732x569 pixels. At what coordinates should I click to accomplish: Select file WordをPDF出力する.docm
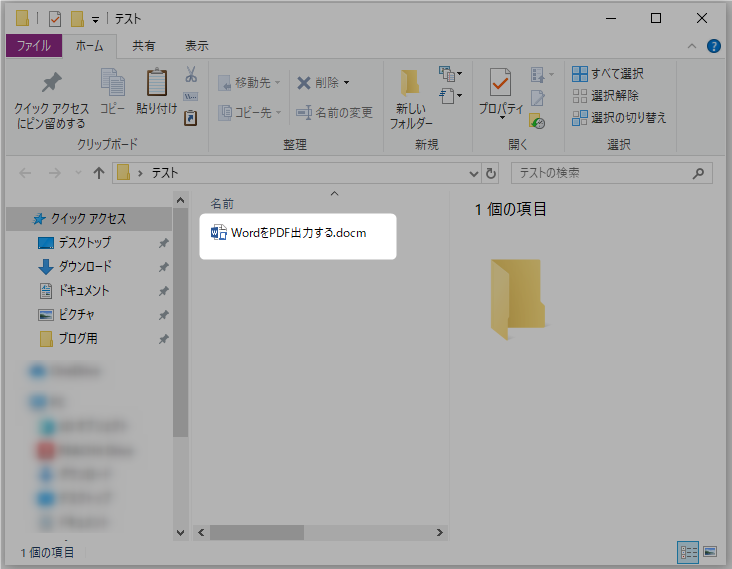(298, 233)
